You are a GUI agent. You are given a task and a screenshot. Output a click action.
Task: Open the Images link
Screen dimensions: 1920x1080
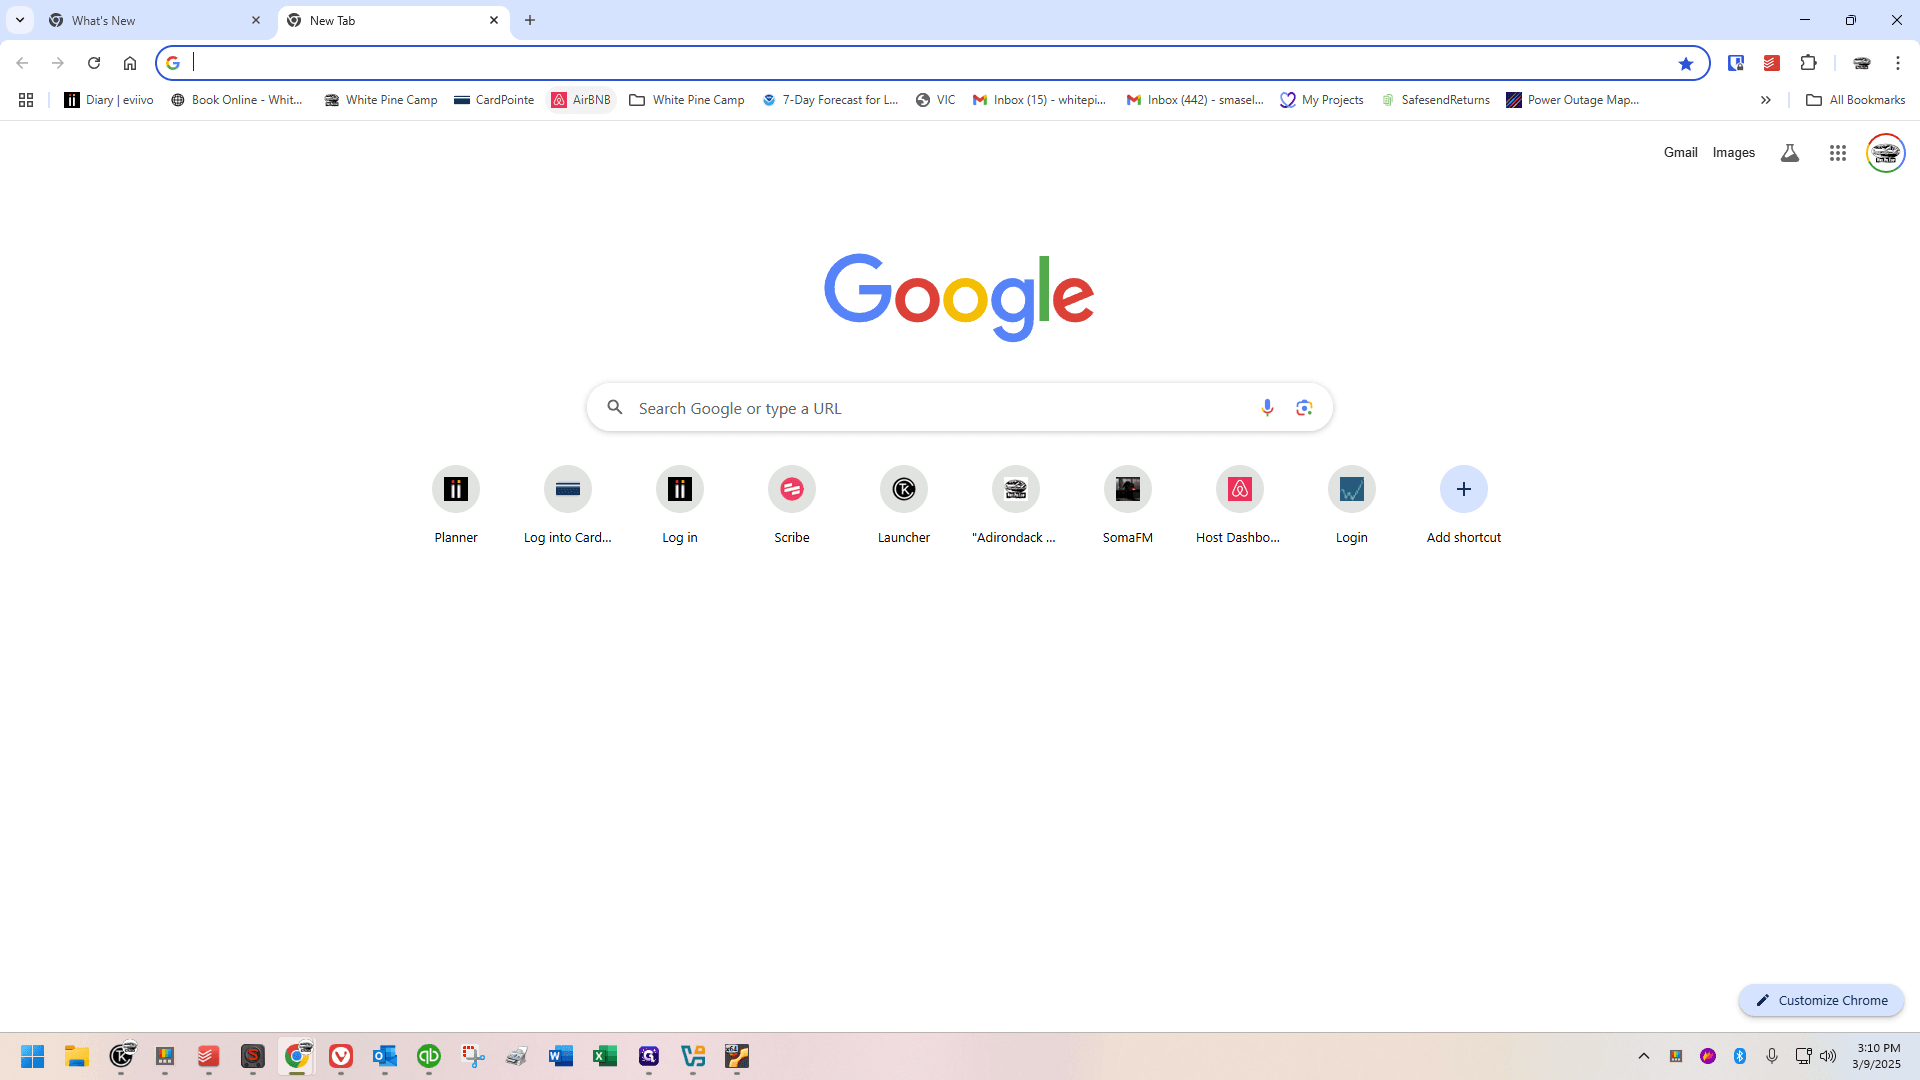[1734, 153]
